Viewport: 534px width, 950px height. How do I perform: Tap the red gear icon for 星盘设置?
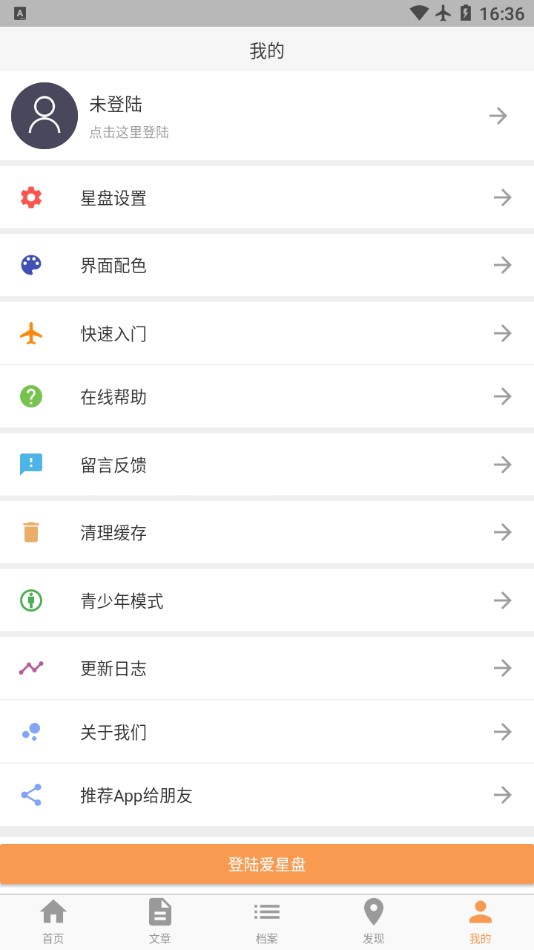point(31,198)
